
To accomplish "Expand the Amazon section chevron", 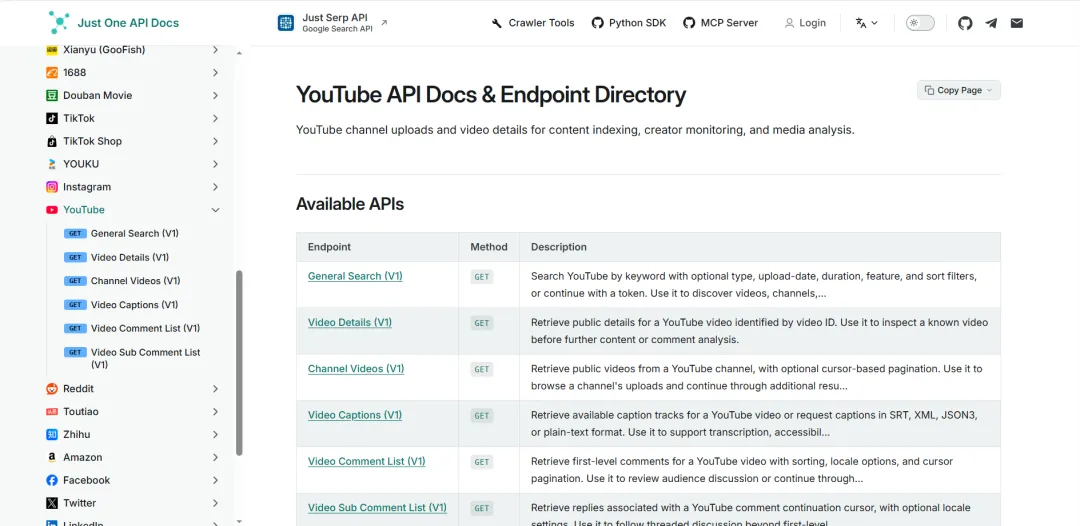I will point(216,457).
